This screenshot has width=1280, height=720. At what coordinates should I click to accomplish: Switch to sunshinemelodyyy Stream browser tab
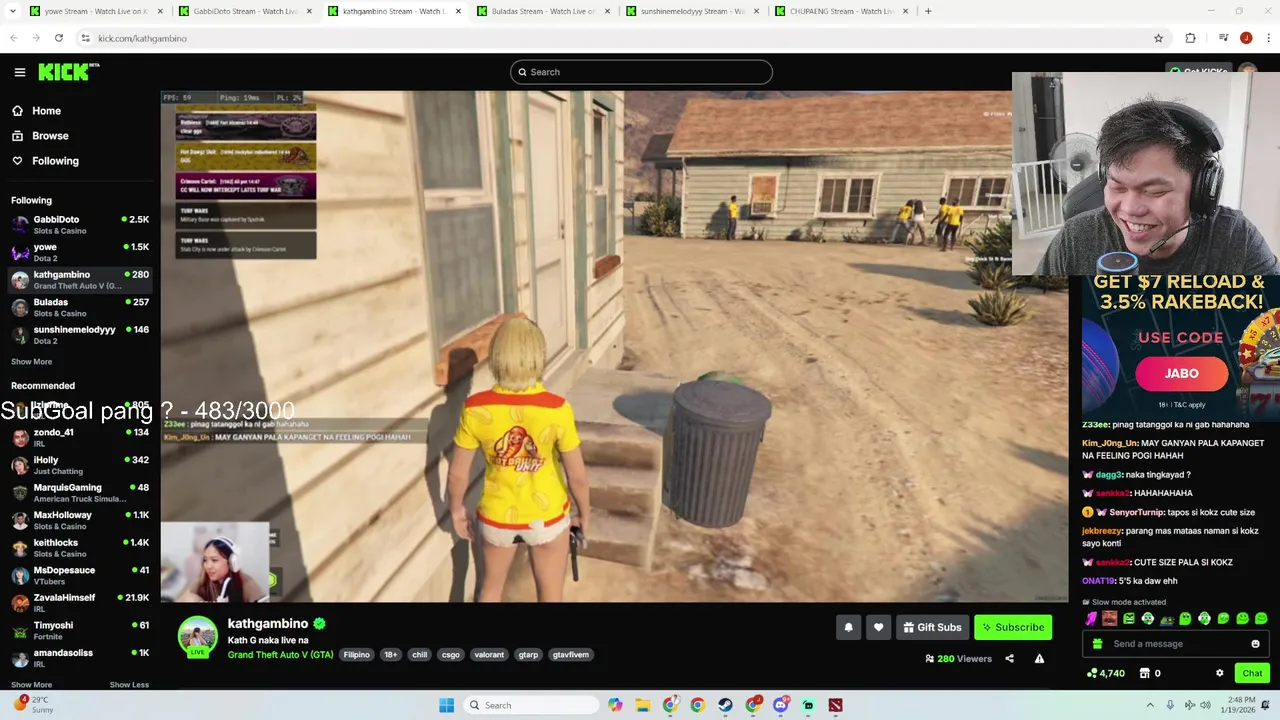[x=693, y=11]
